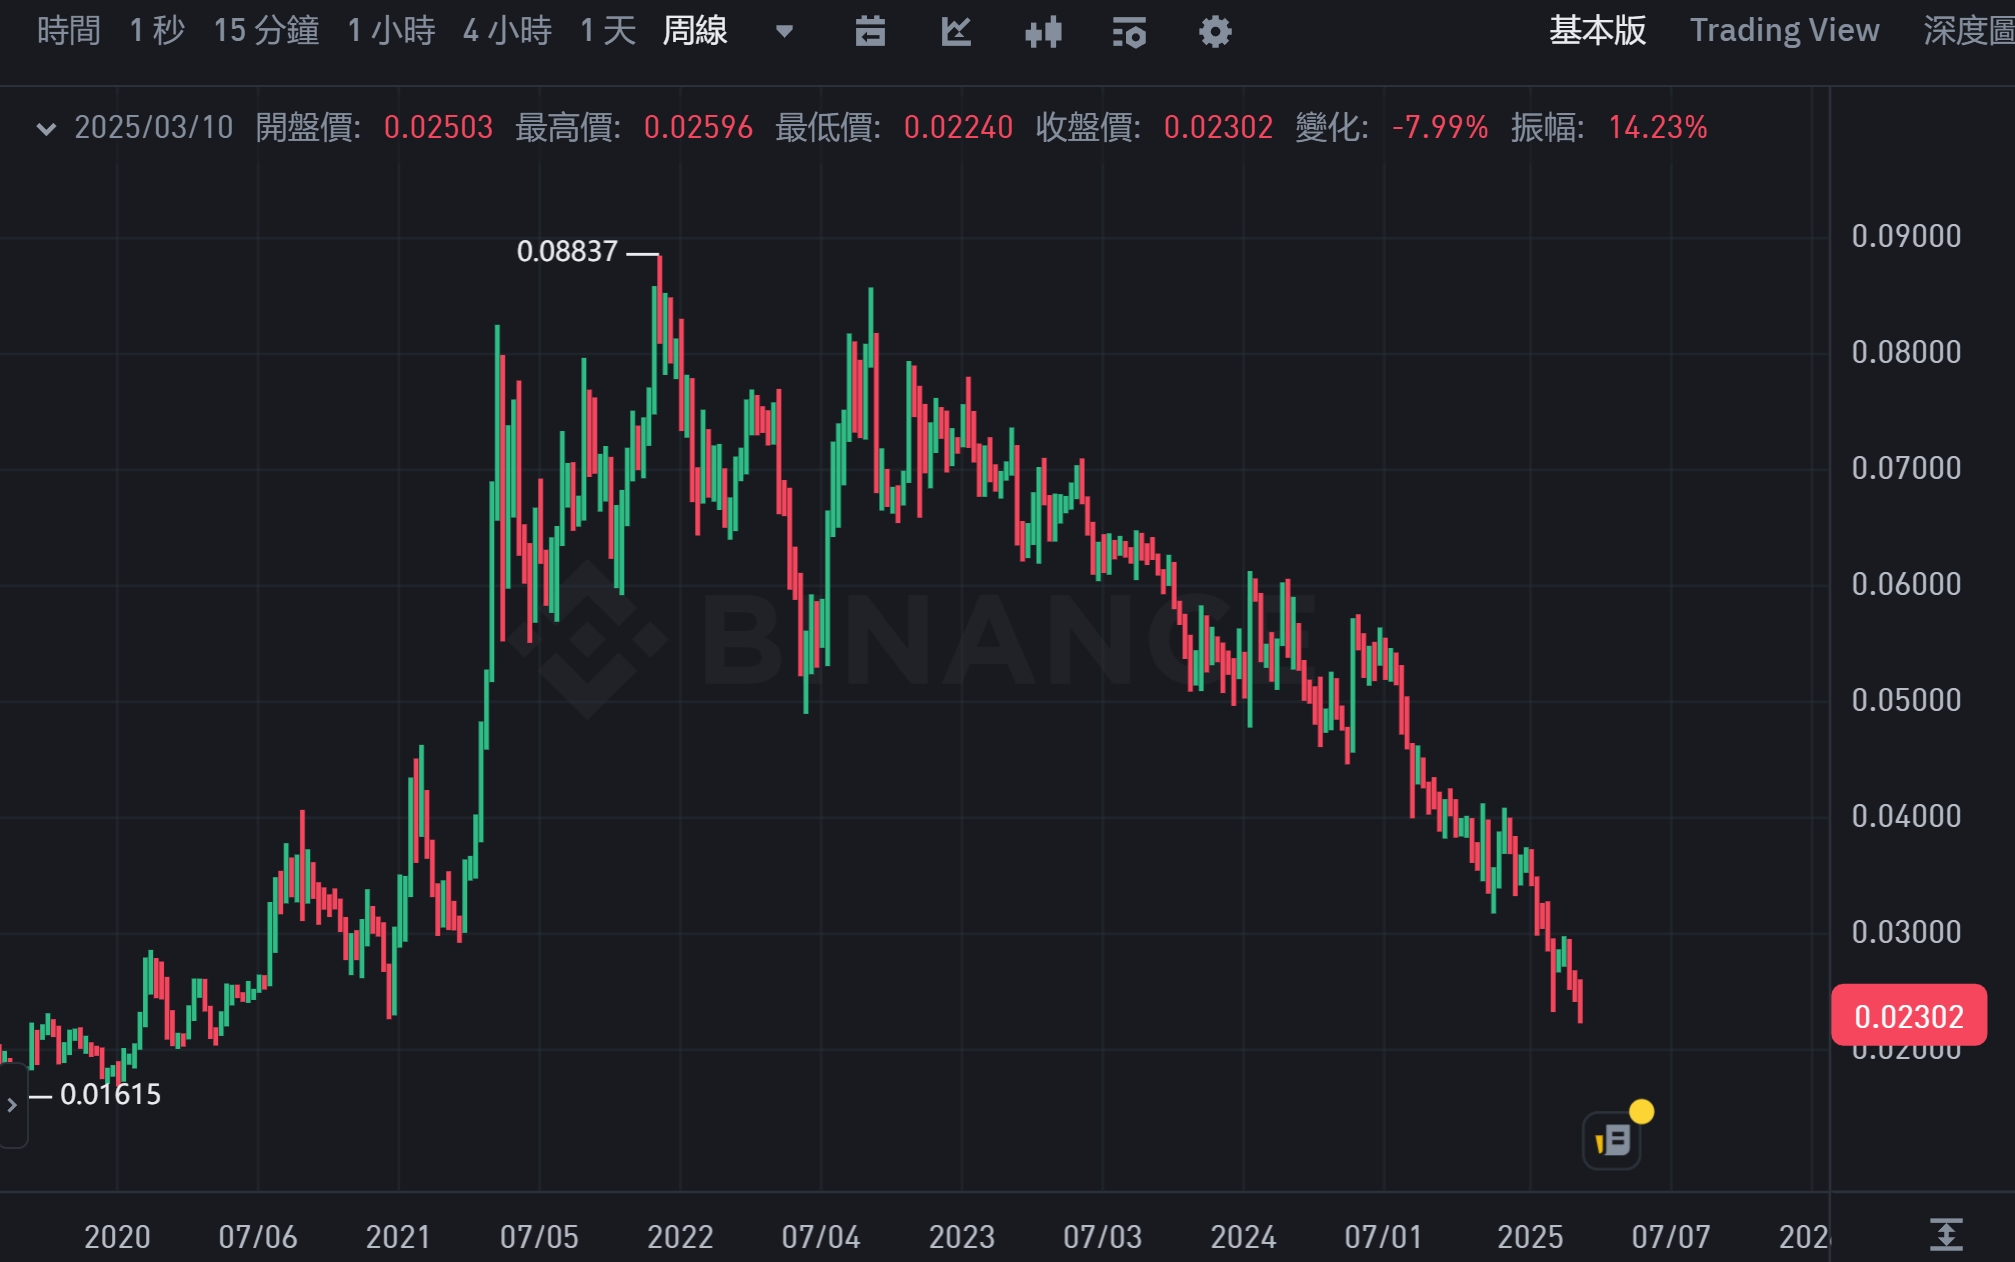Open the time interval dropdown arrow

785,31
